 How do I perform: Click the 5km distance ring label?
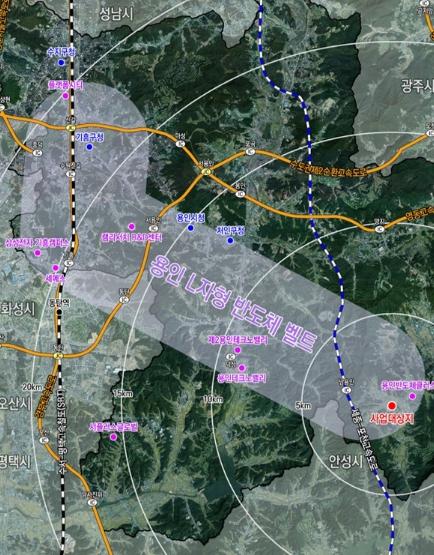(x=303, y=405)
